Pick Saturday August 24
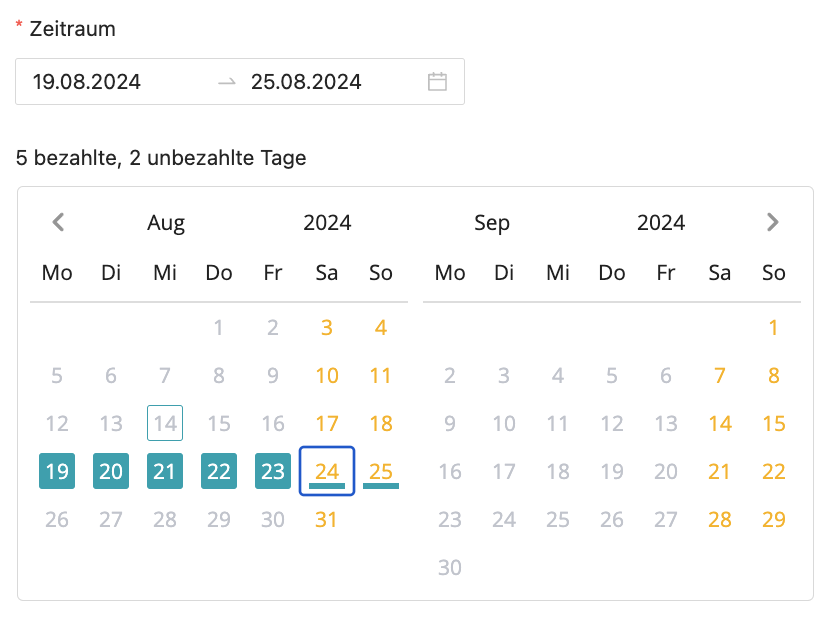This screenshot has height=637, width=835. (327, 471)
